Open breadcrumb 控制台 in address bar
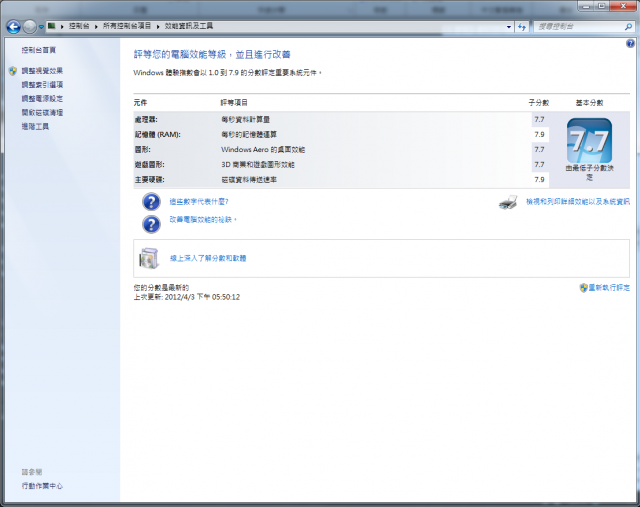Image resolution: width=640 pixels, height=507 pixels. [x=79, y=26]
